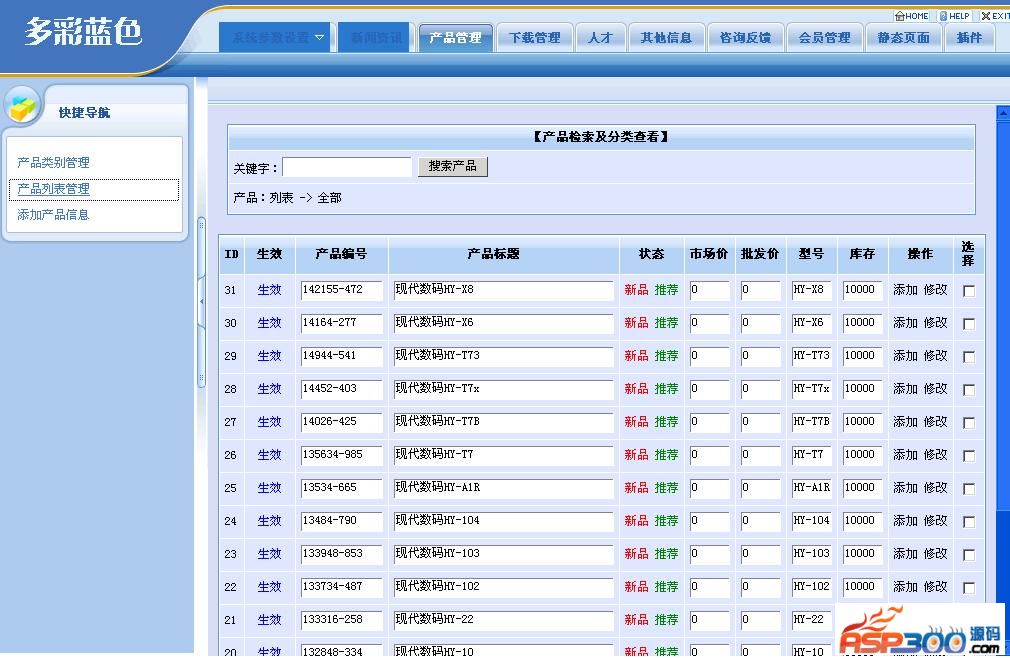This screenshot has height=658, width=1010.
Task: Open the 产品类别管理 sidebar item
Action: point(54,163)
